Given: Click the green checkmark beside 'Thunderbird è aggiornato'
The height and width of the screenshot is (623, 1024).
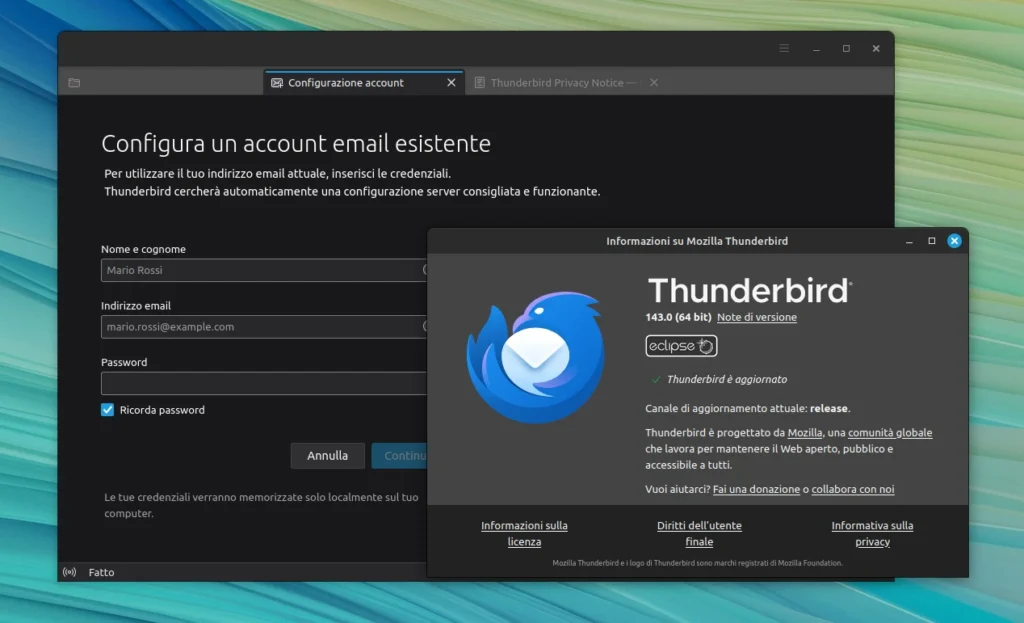Looking at the screenshot, I should (655, 379).
